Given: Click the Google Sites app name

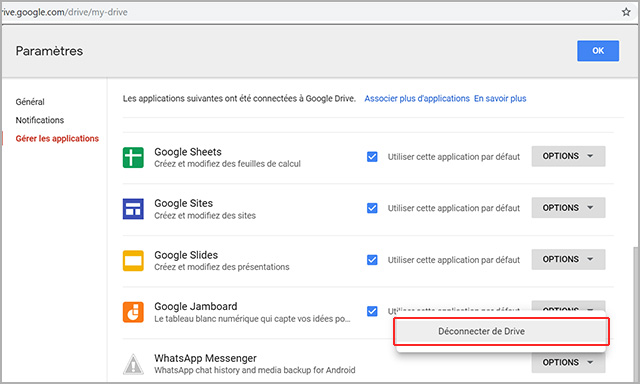Looking at the screenshot, I should pos(184,203).
